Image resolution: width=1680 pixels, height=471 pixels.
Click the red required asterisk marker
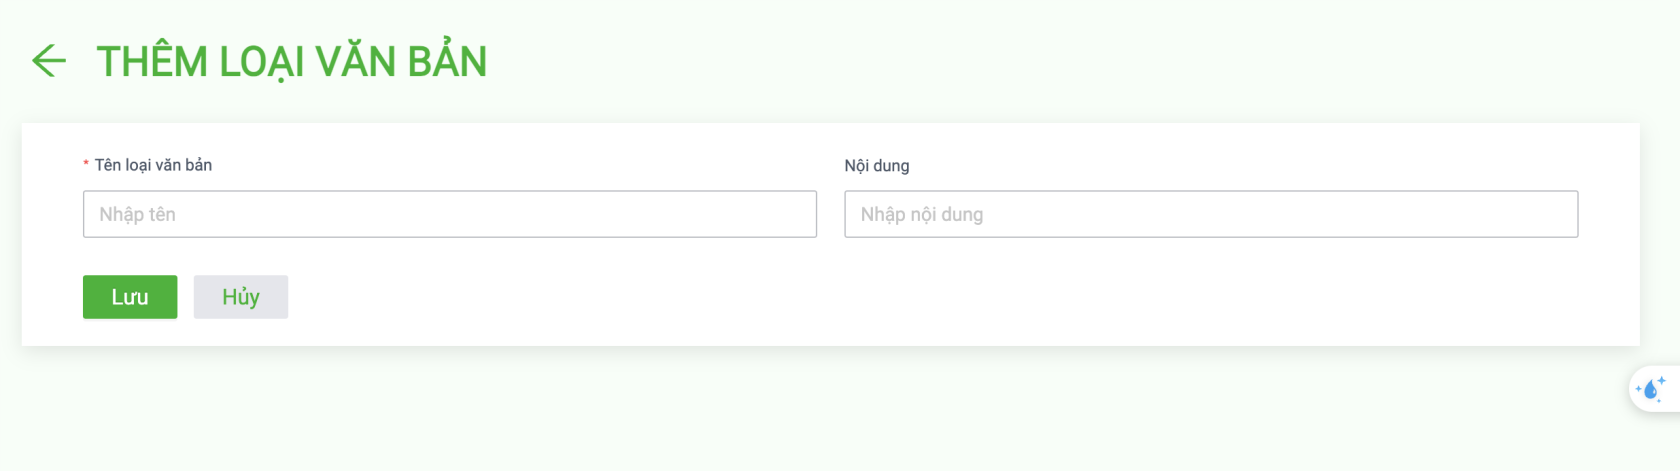86,165
